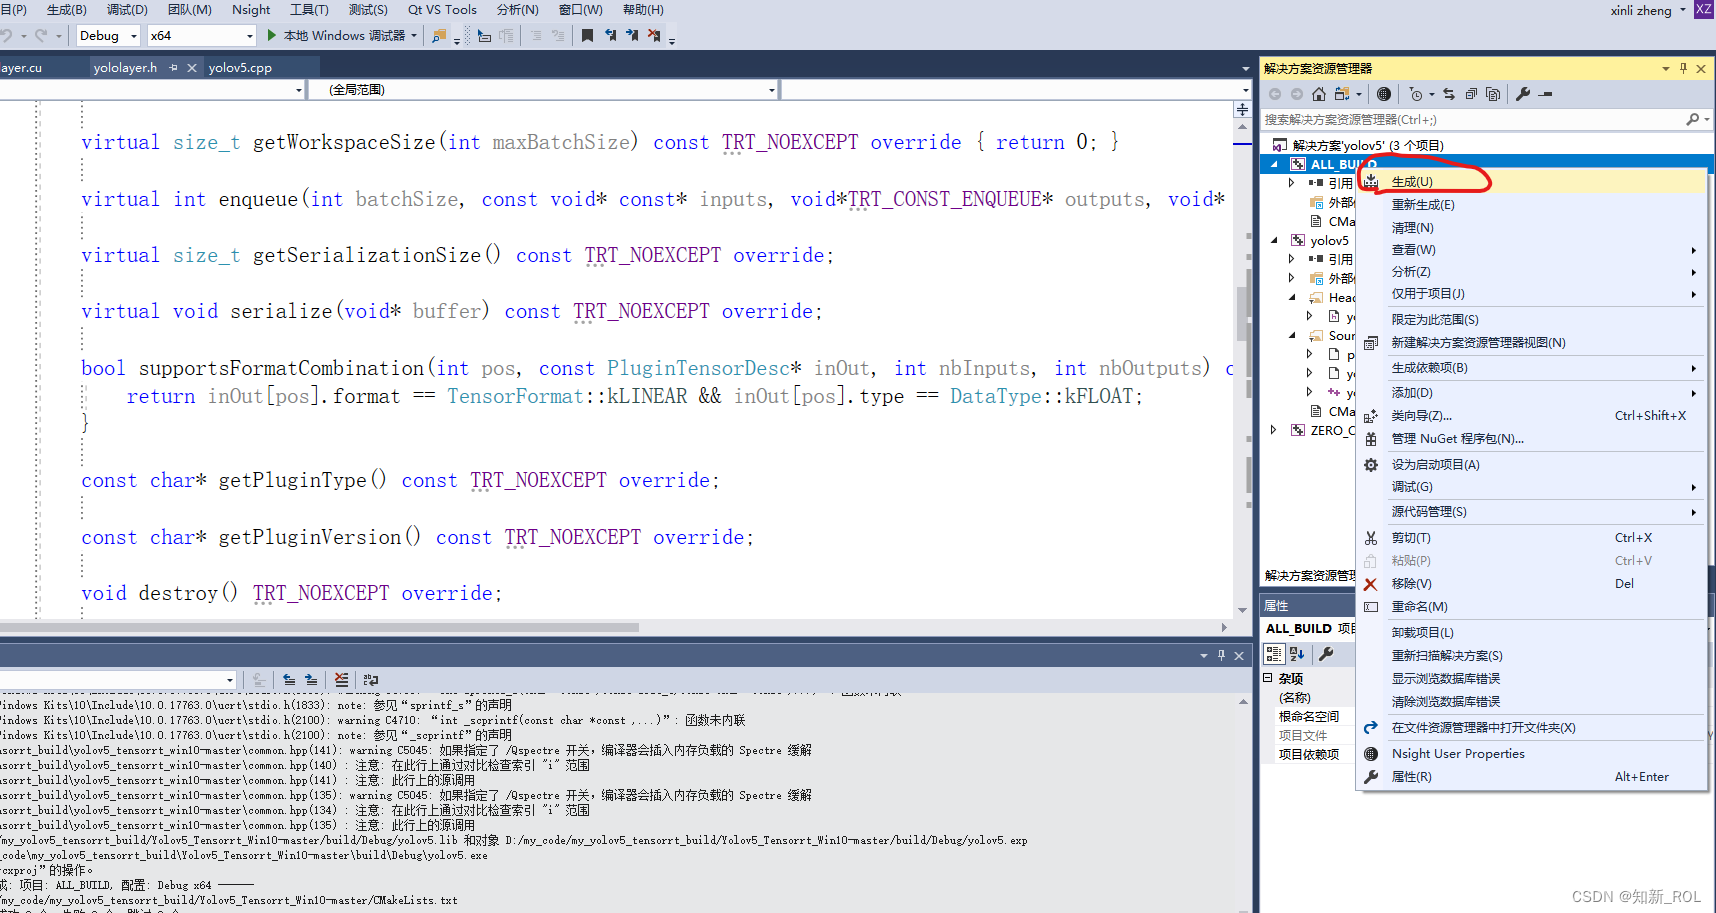Viewport: 1716px width, 913px height.
Task: Pin the Solution Explorer panel open
Action: pyautogui.click(x=1684, y=68)
